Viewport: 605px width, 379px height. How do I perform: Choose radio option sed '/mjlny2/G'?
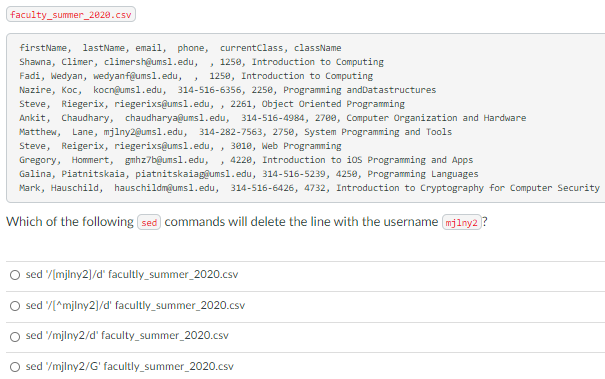click(x=15, y=367)
